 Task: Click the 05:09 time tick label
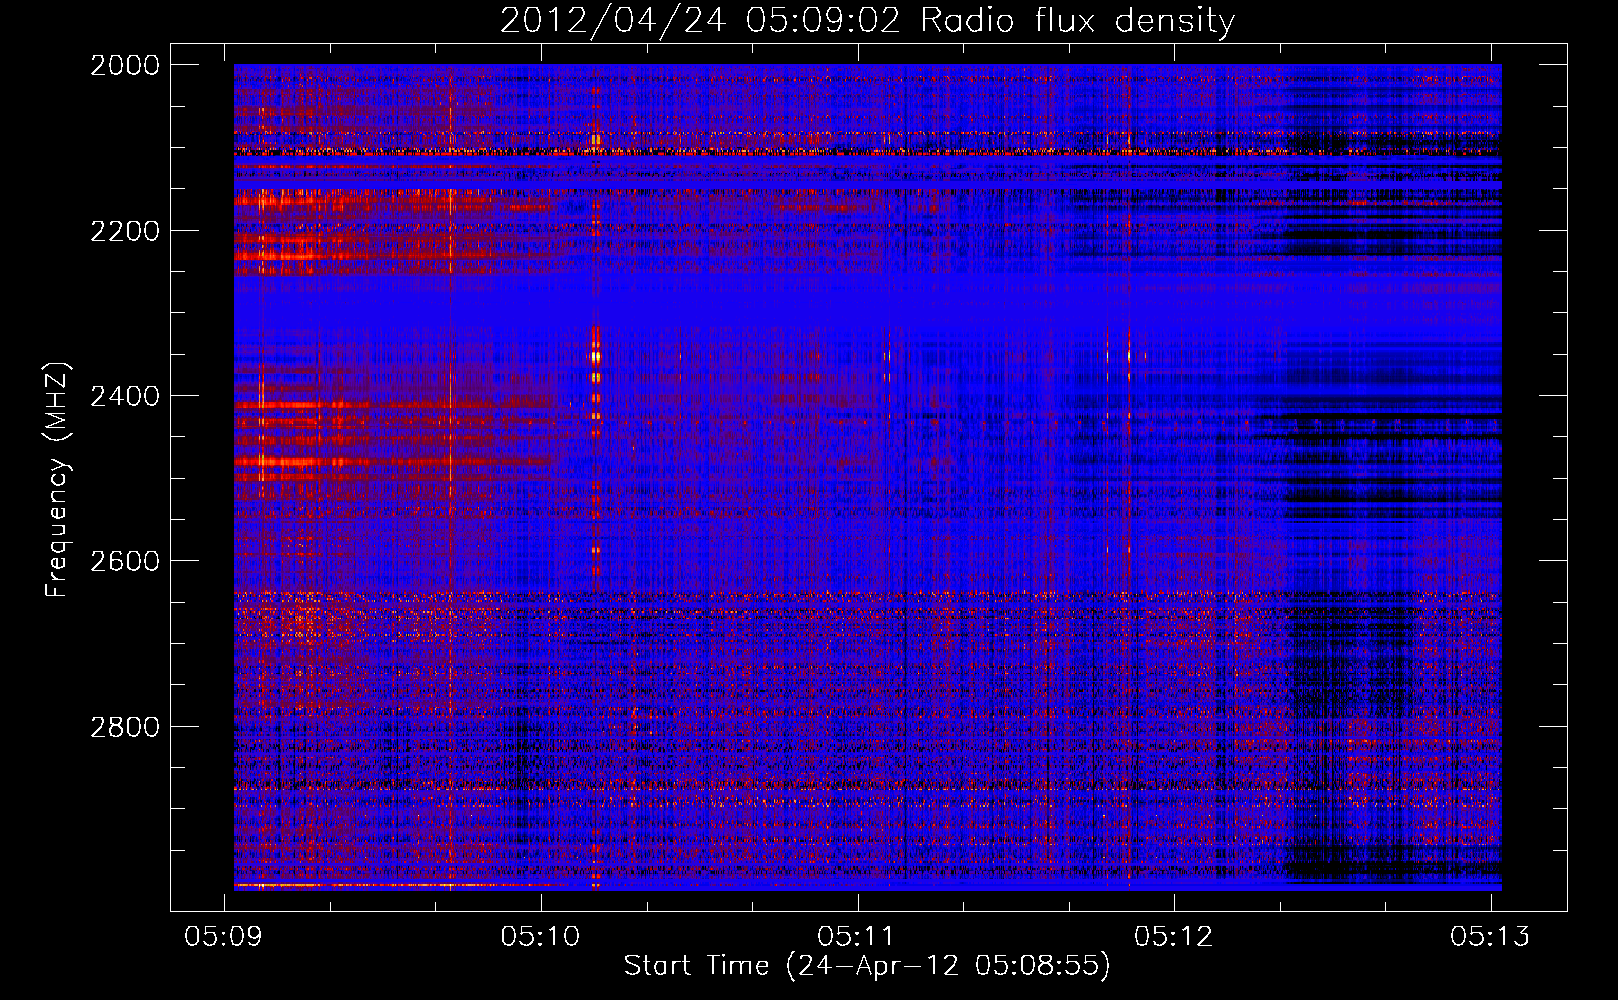224,936
